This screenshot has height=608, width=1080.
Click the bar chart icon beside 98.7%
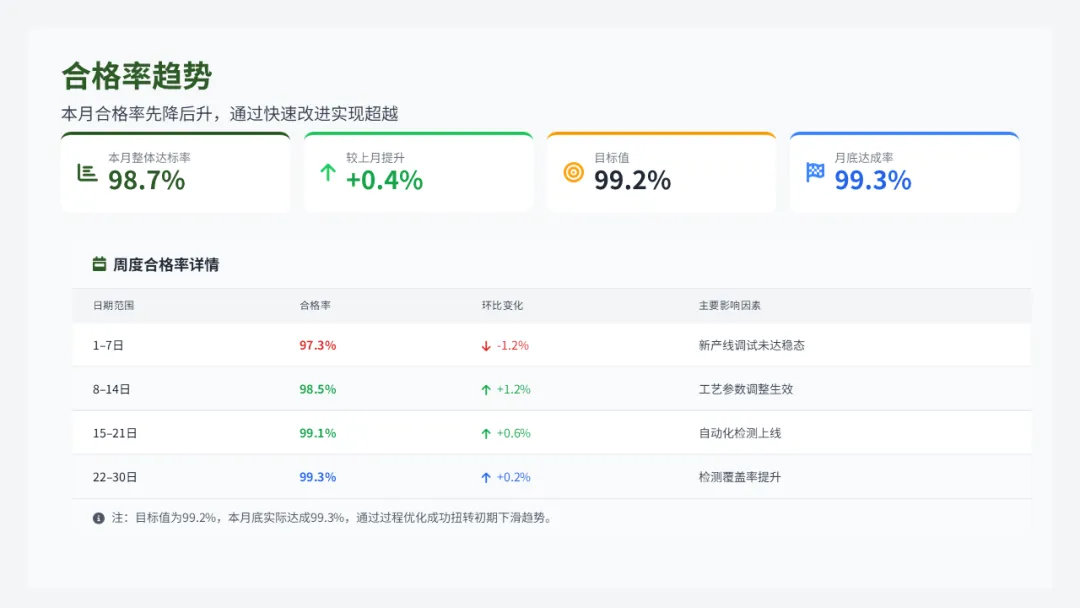(x=87, y=172)
